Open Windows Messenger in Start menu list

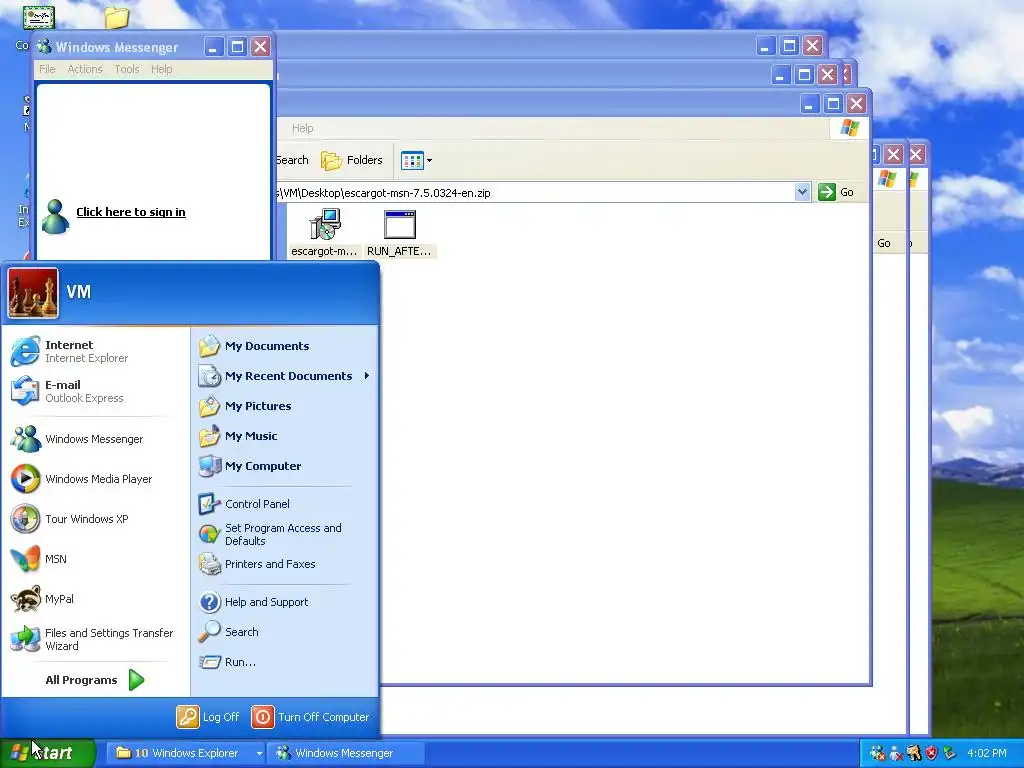tap(96, 439)
